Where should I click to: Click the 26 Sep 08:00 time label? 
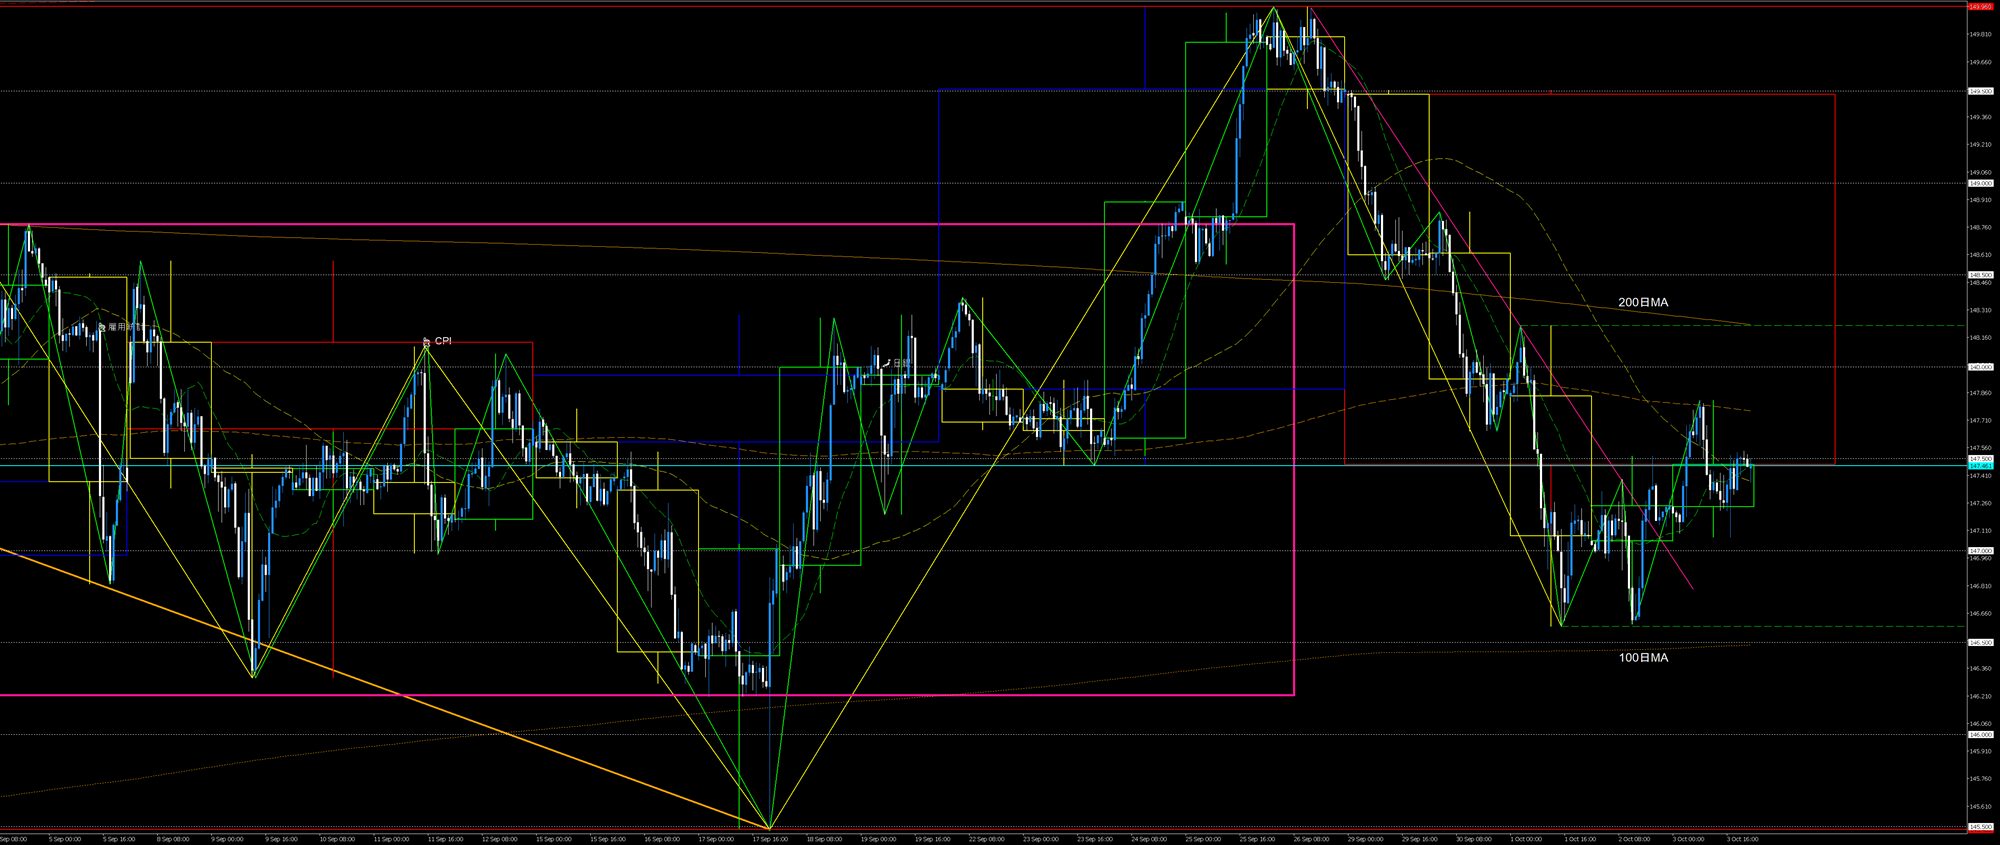1310,839
